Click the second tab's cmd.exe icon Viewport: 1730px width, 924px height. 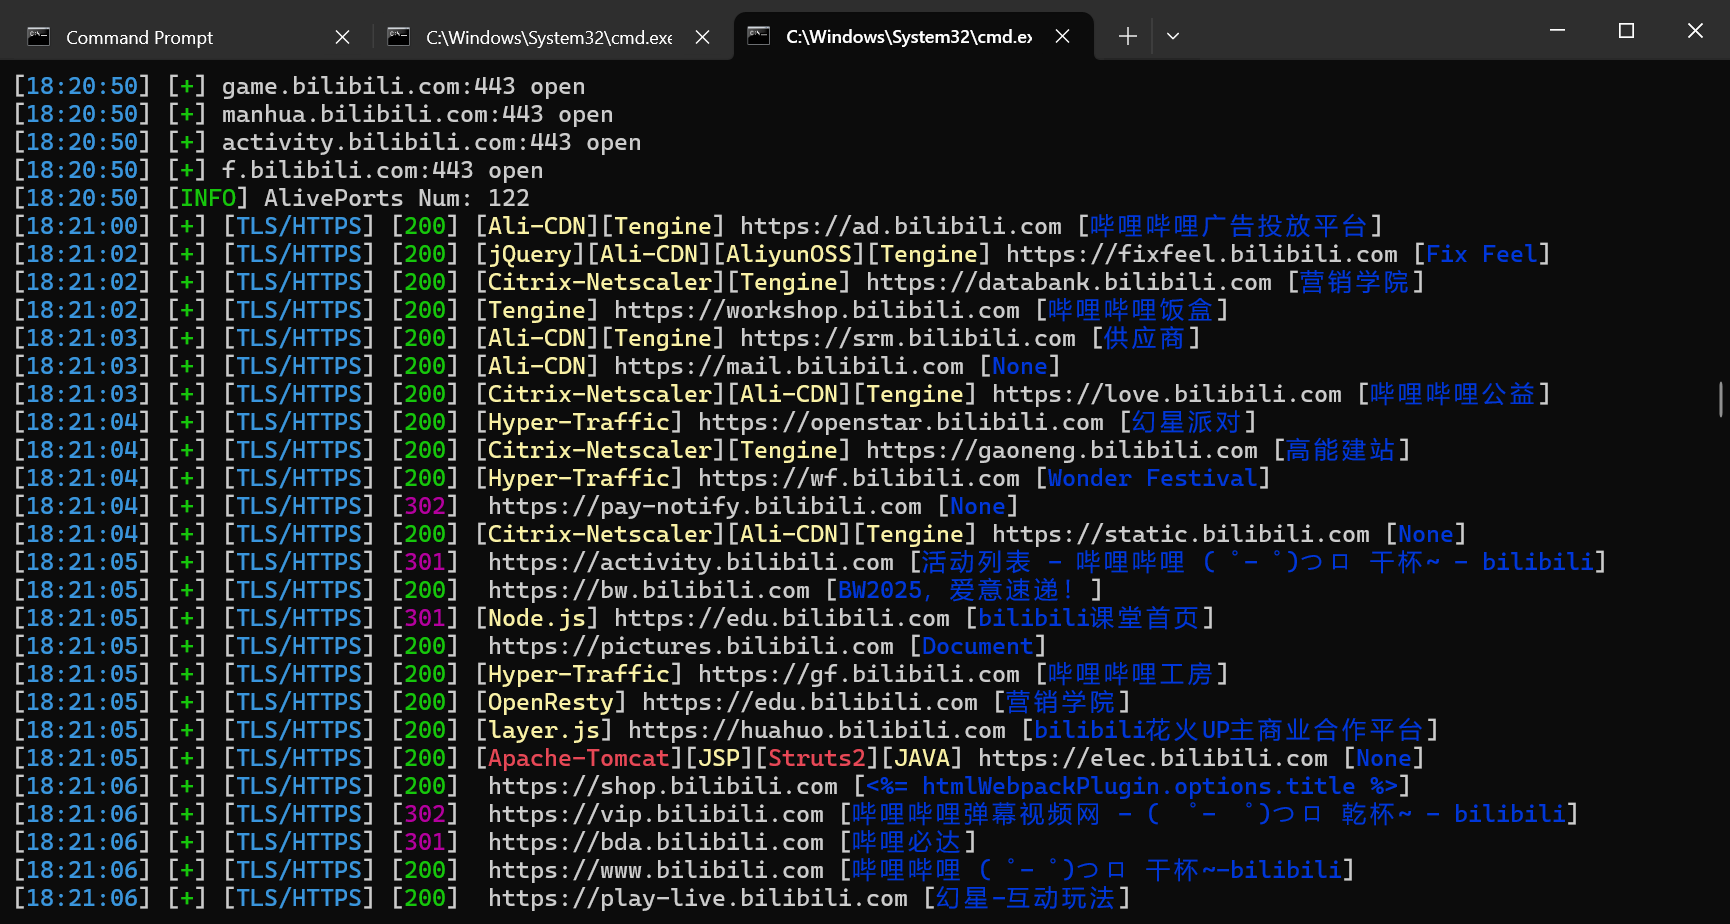coord(398,37)
